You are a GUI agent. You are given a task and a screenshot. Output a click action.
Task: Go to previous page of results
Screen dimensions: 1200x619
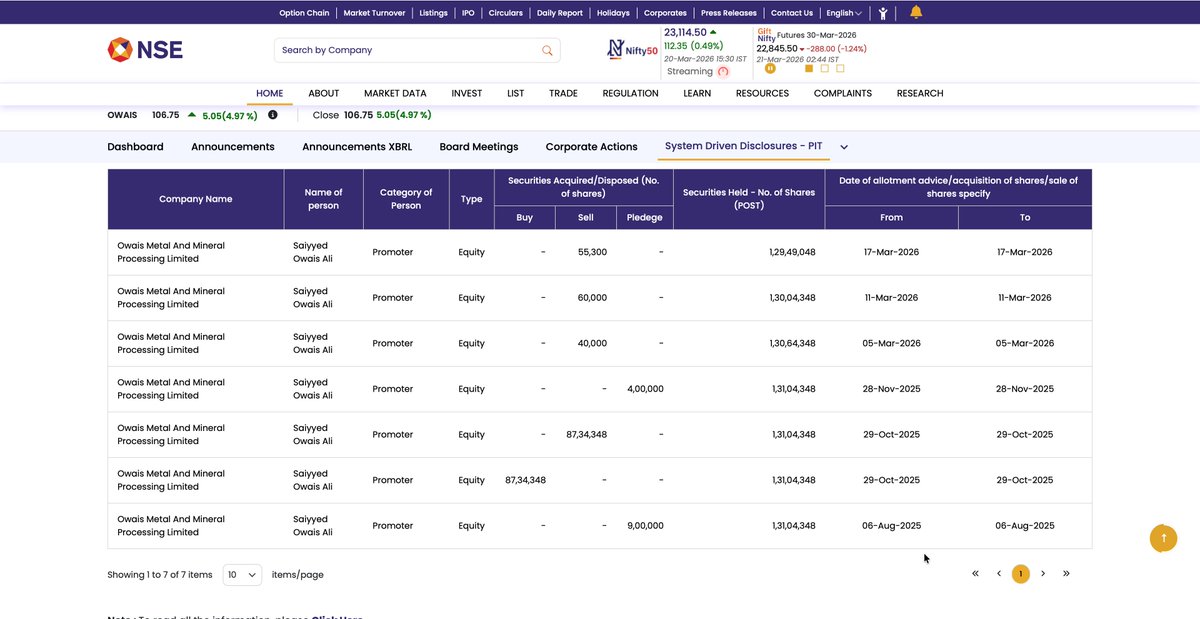[x=998, y=574]
